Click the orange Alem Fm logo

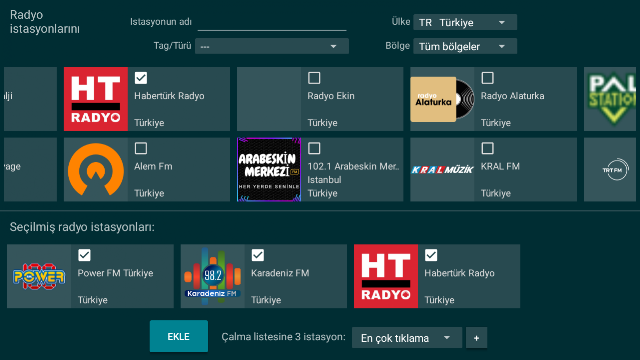[x=96, y=169]
